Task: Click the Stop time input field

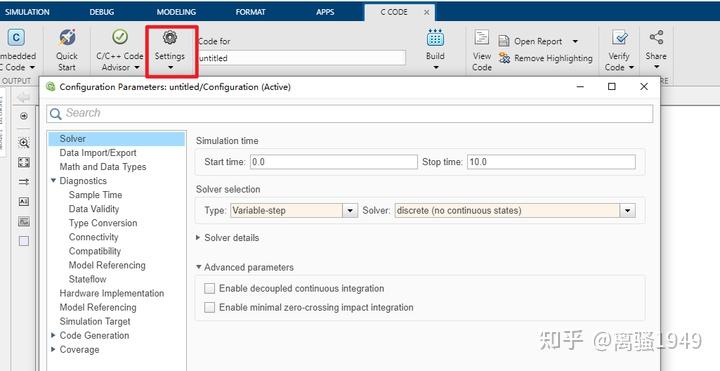Action: 551,162
